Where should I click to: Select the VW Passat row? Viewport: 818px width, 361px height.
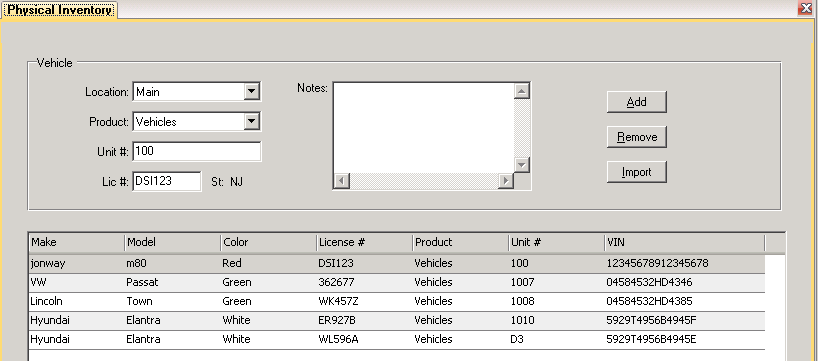coord(397,282)
